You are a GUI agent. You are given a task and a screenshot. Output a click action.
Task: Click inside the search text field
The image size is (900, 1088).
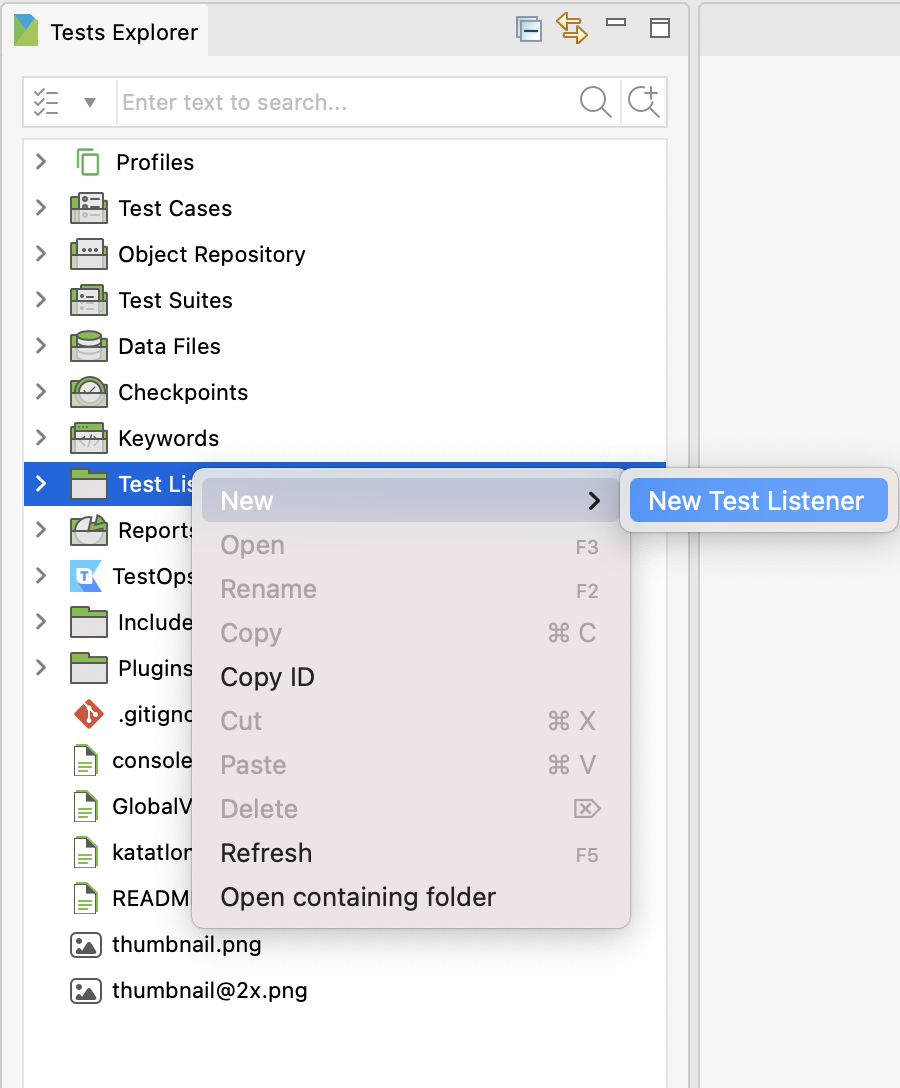[x=300, y=101]
